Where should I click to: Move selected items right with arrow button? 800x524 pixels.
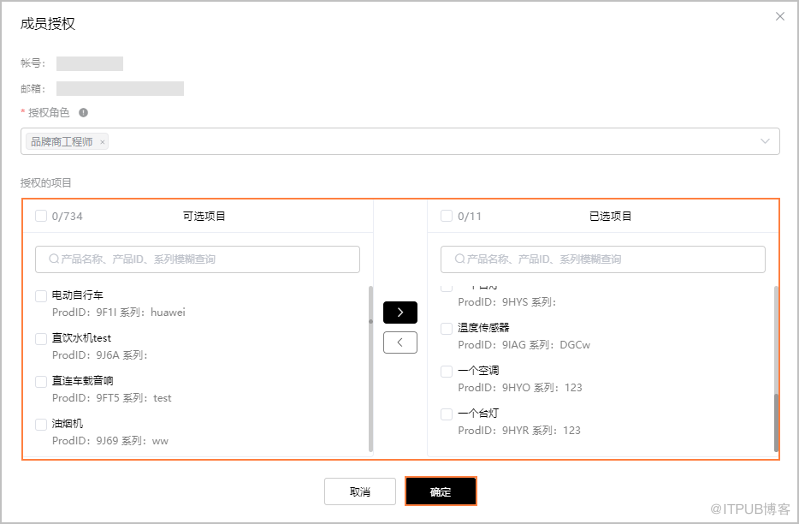click(400, 312)
